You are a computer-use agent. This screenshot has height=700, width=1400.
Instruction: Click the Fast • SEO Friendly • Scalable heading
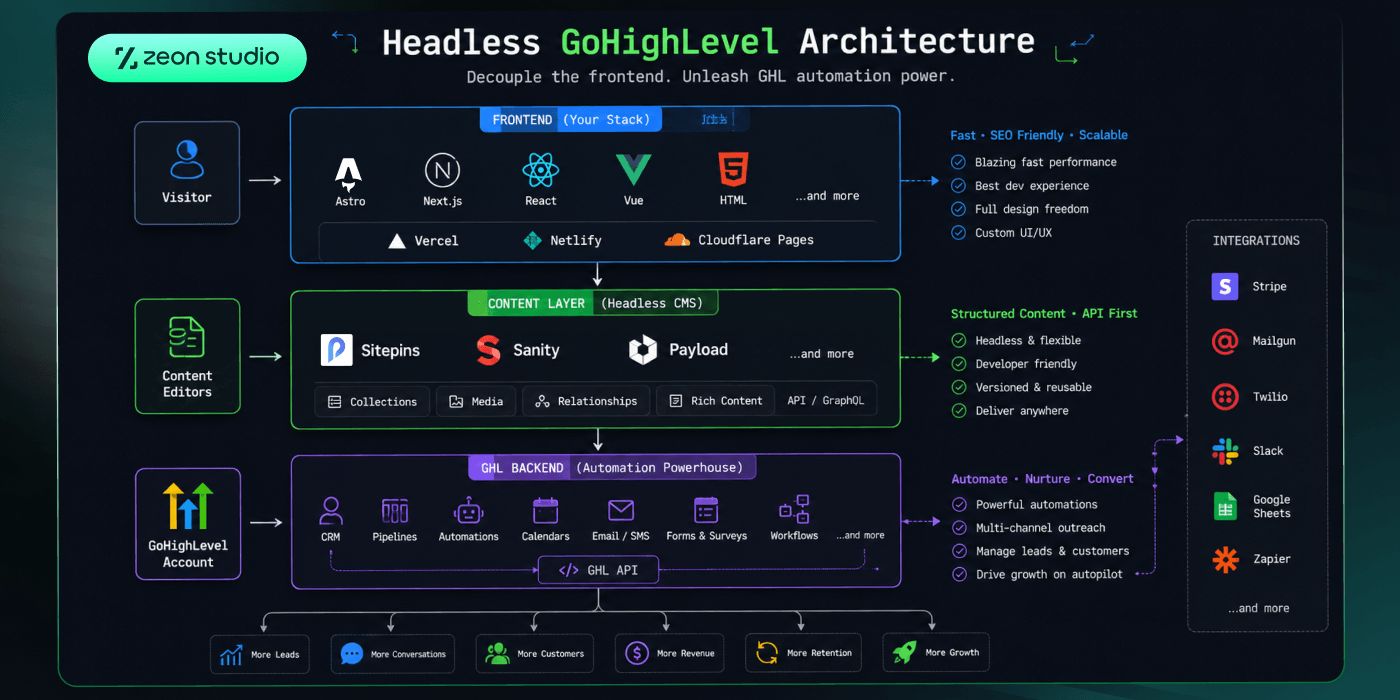click(1039, 135)
